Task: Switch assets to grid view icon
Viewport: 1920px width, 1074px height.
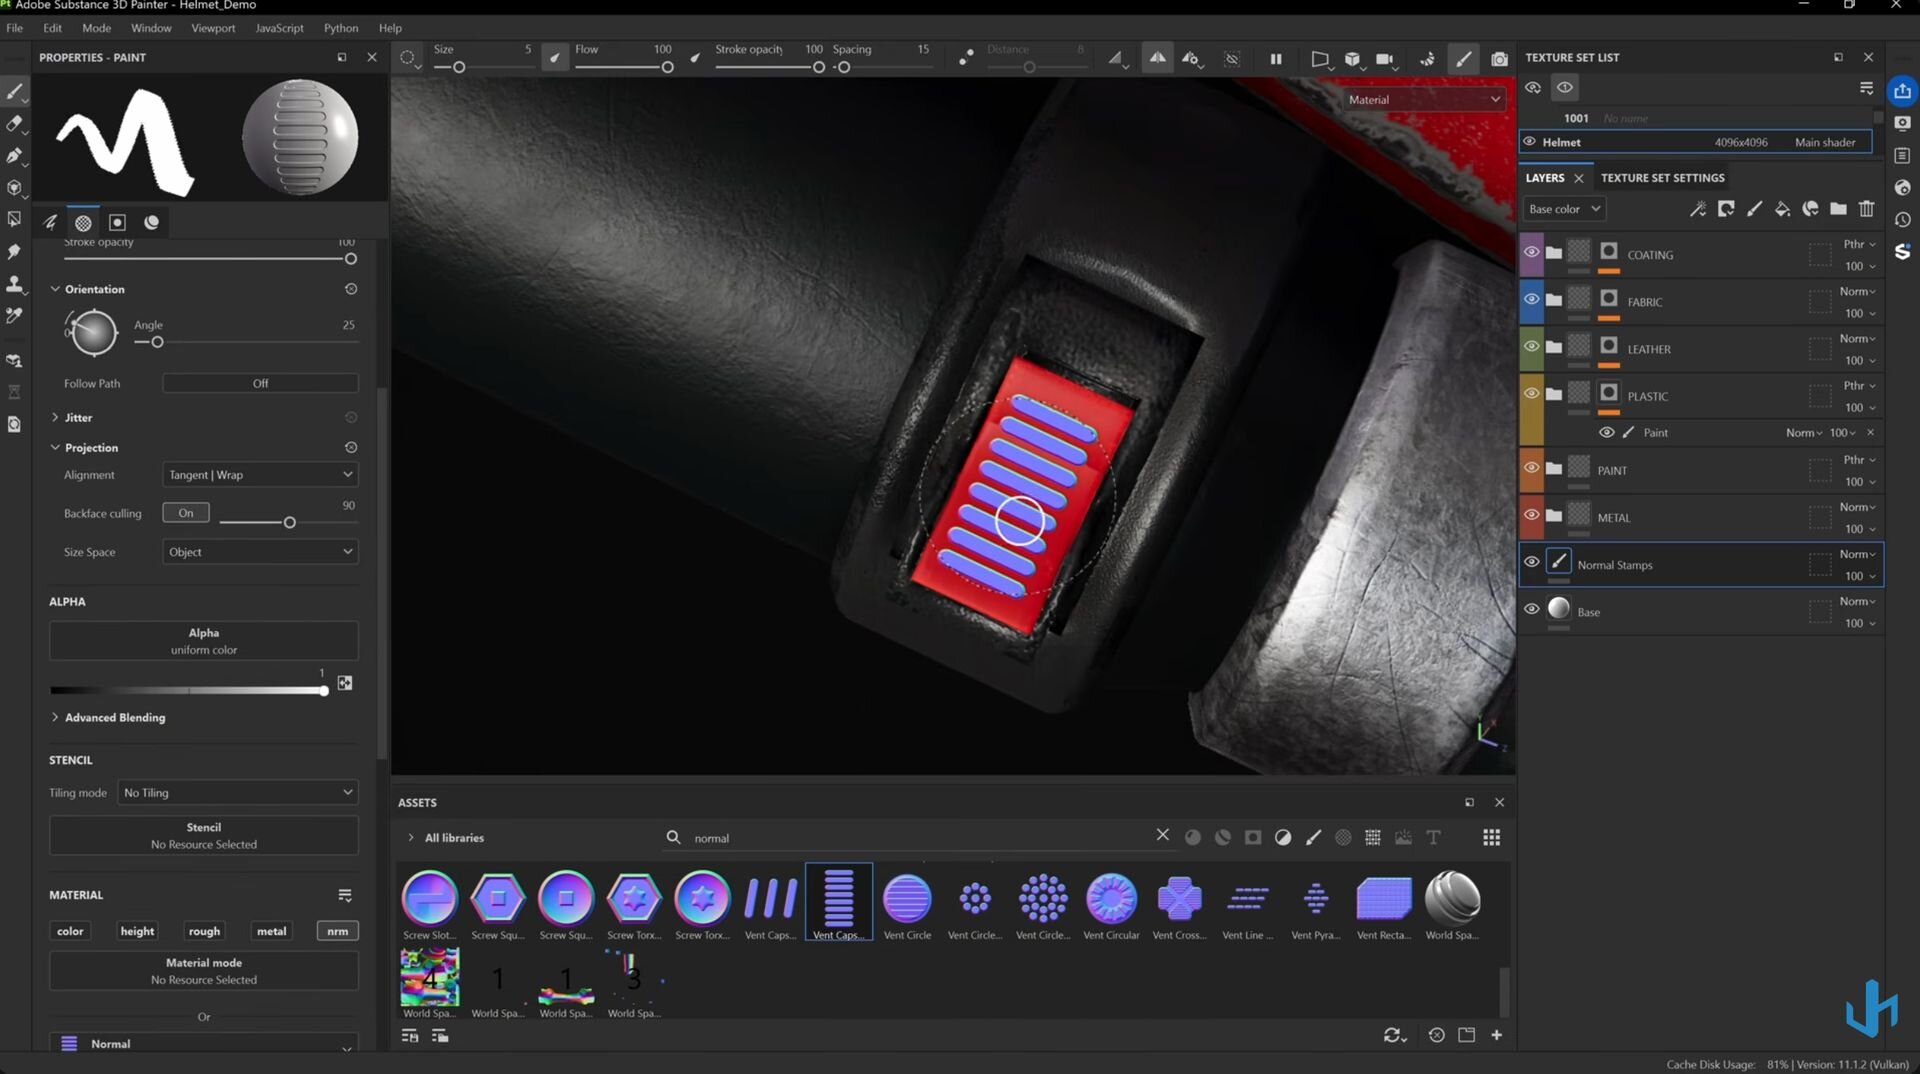Action: (1491, 838)
